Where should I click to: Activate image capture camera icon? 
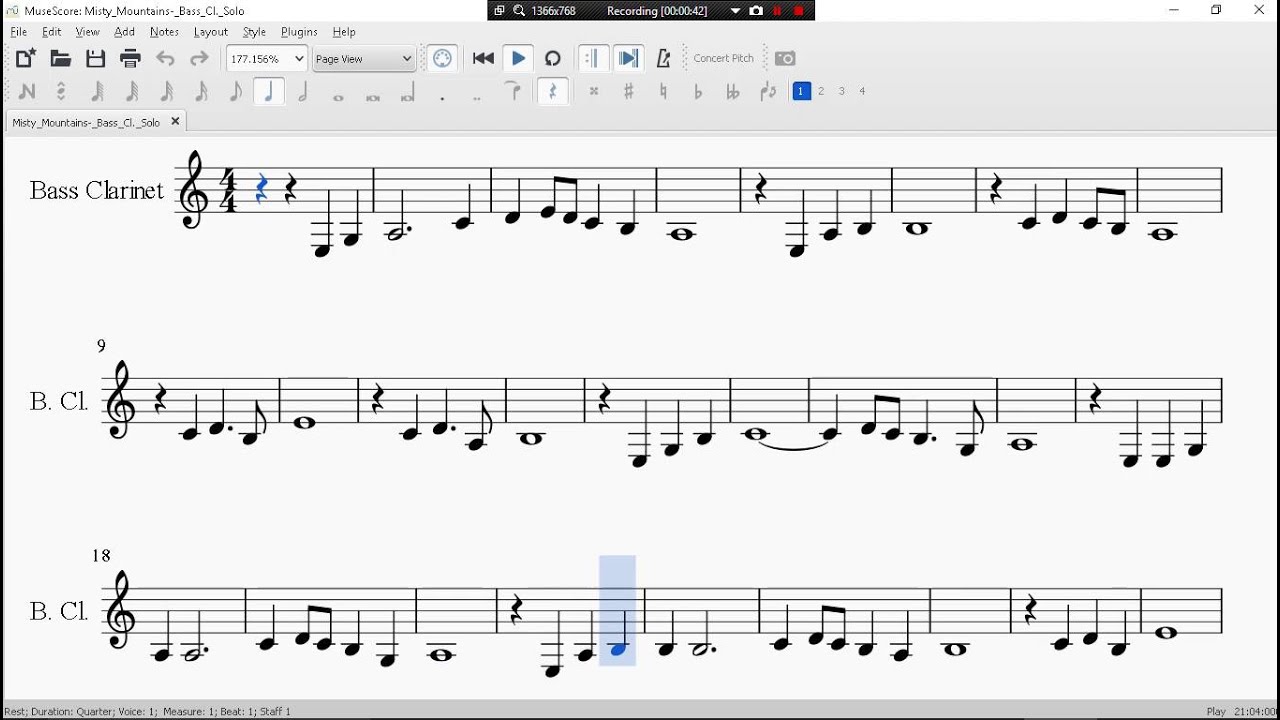coord(786,59)
